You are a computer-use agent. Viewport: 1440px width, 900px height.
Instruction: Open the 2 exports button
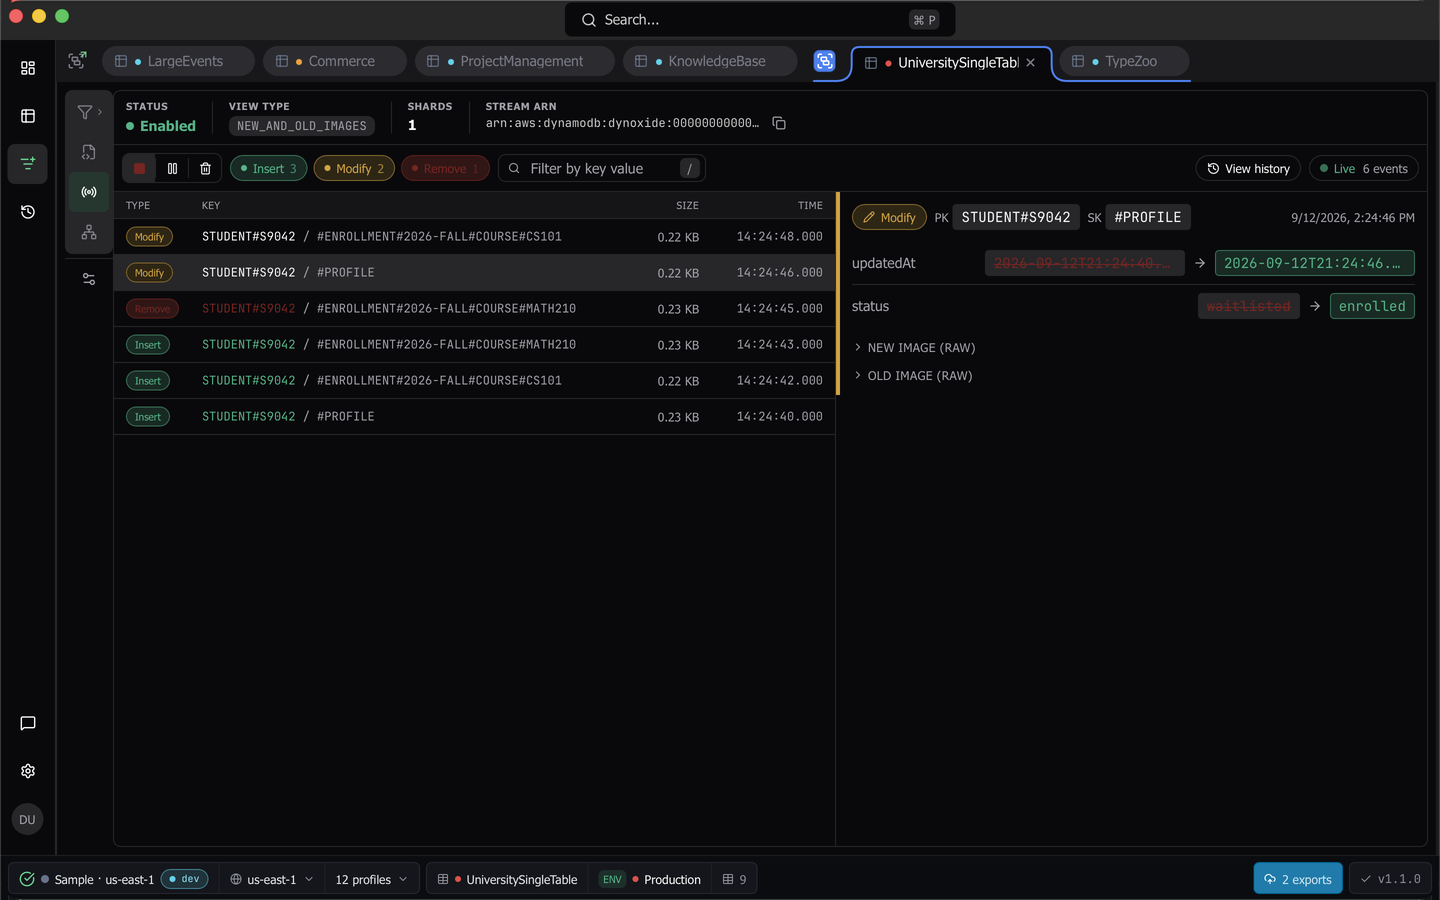pyautogui.click(x=1298, y=879)
